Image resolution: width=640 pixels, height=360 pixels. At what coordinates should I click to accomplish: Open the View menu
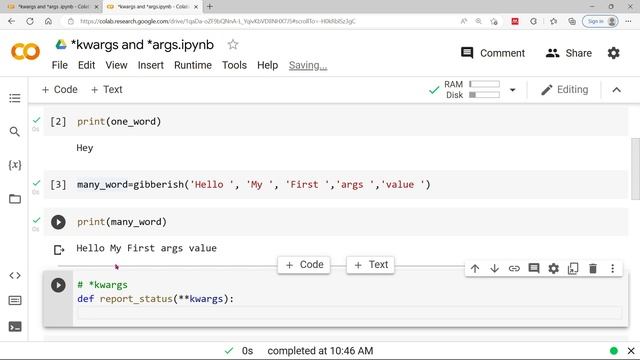pyautogui.click(x=116, y=65)
